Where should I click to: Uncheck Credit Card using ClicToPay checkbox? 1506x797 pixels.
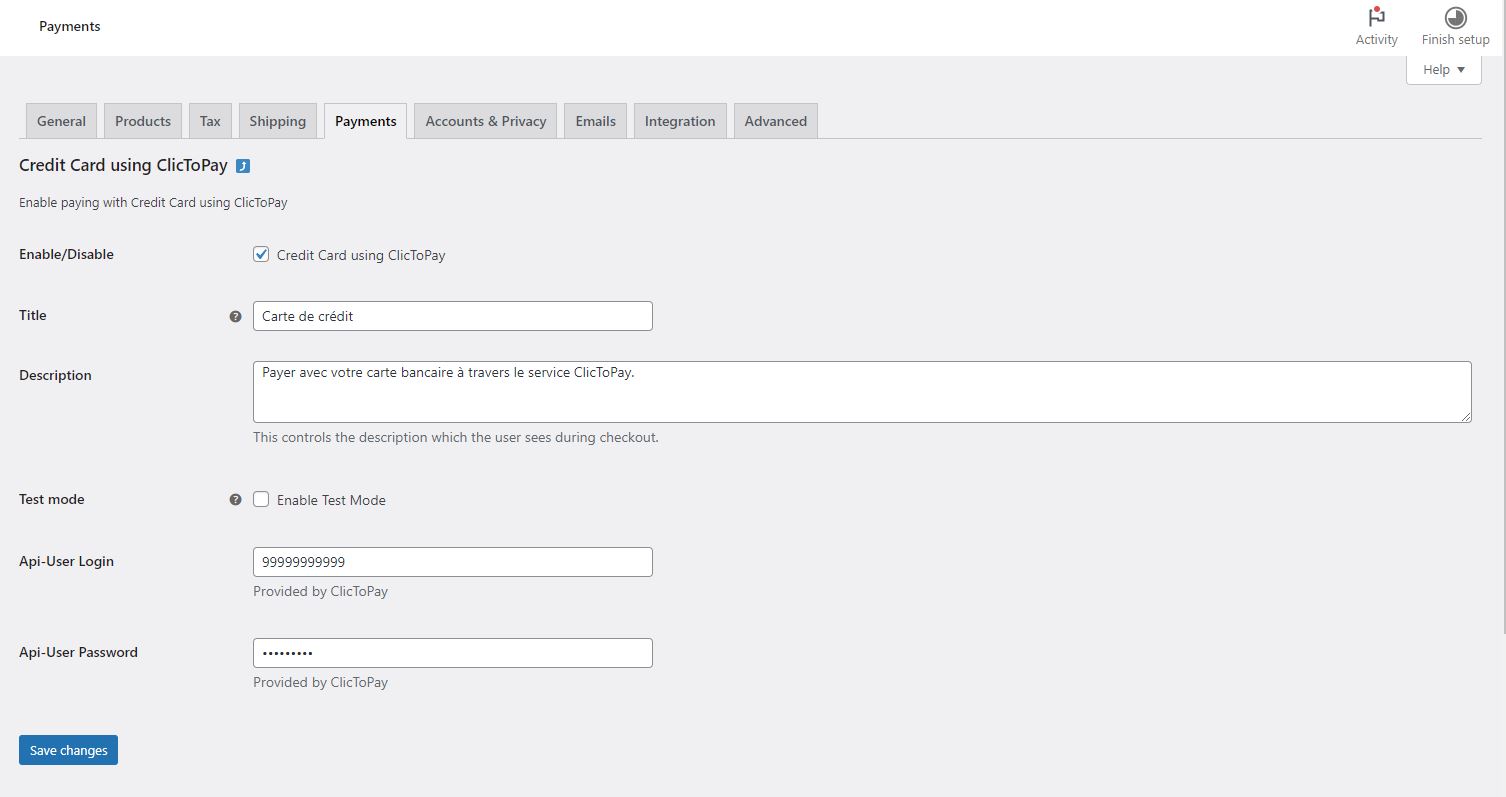tap(261, 254)
